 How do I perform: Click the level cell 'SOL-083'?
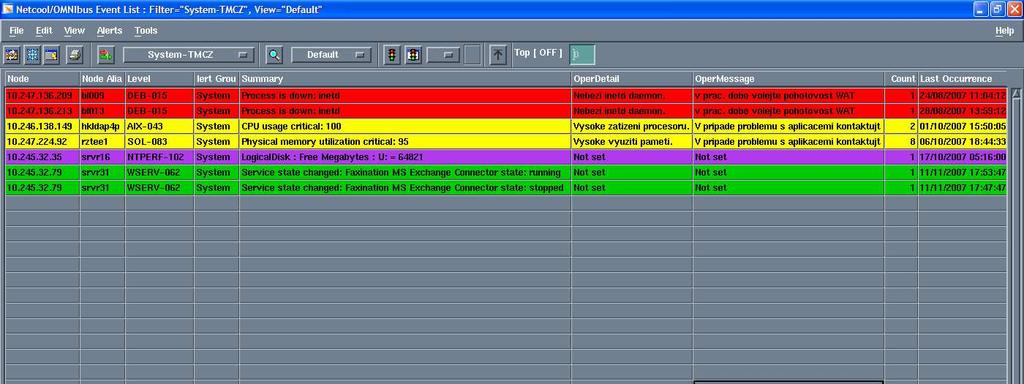coord(159,142)
